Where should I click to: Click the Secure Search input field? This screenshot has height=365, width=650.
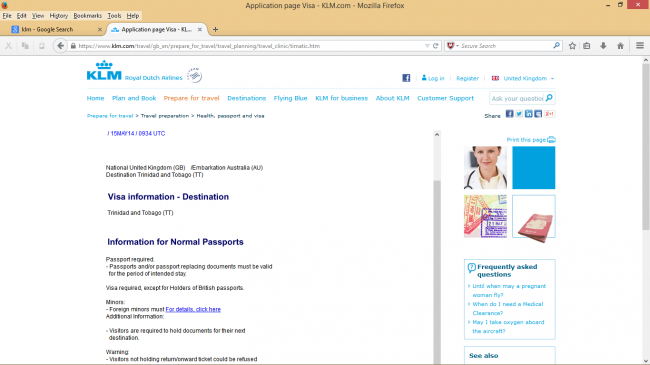[506, 46]
